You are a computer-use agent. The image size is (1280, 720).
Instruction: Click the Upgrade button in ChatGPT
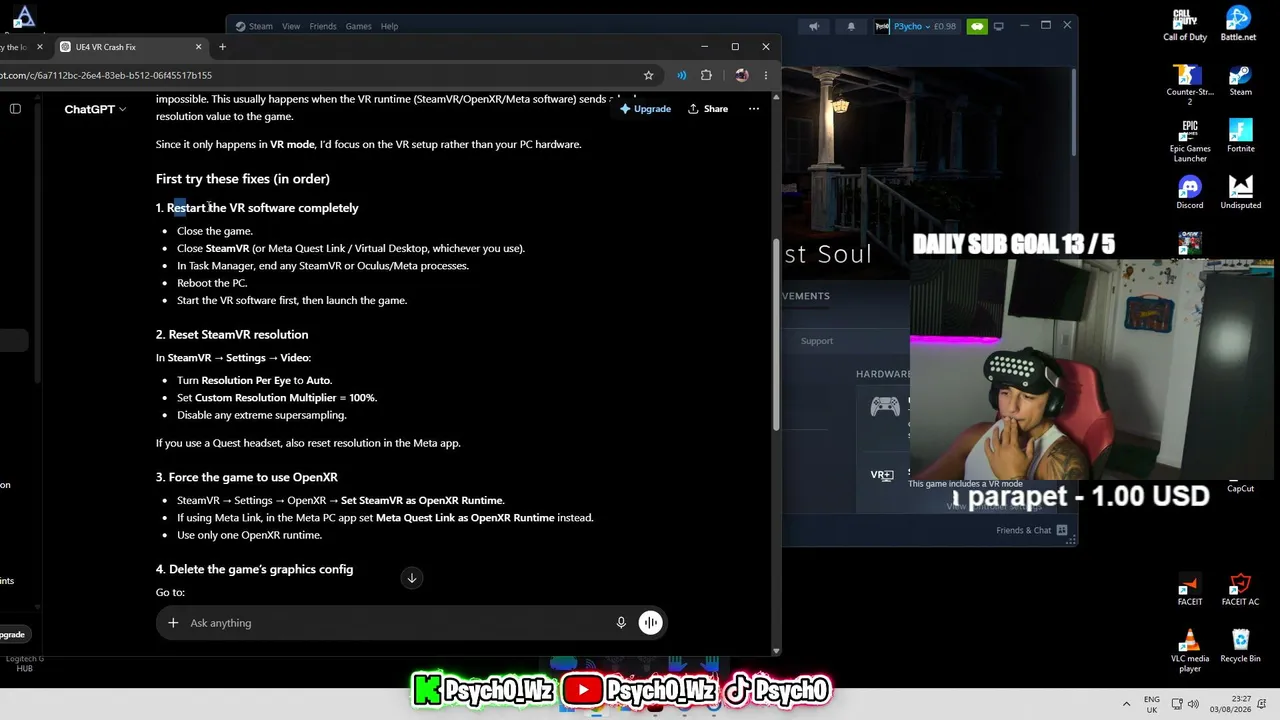pyautogui.click(x=645, y=109)
